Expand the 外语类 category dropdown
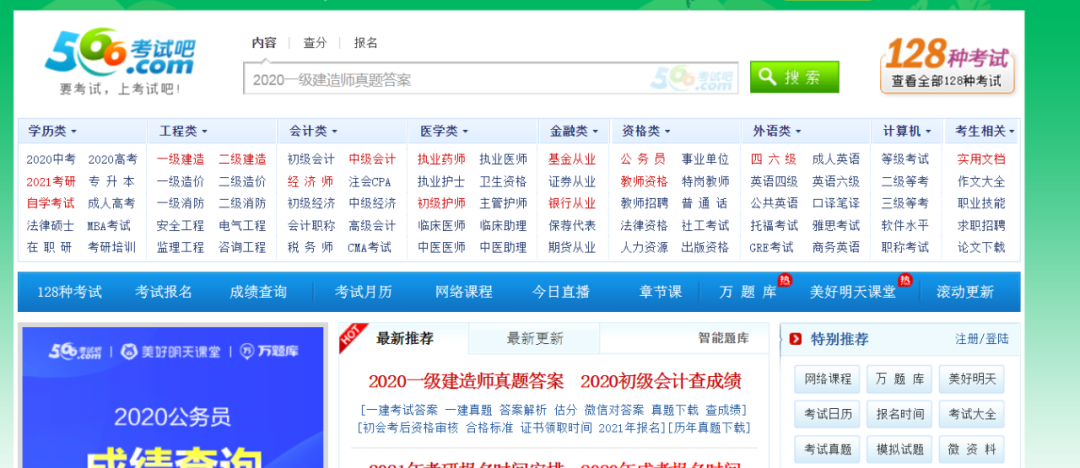 [x=777, y=131]
